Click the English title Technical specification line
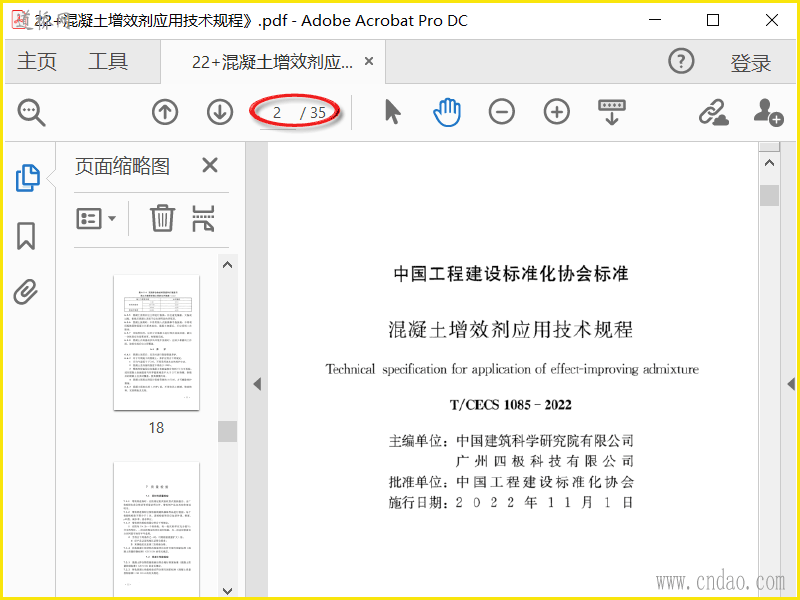 point(512,369)
